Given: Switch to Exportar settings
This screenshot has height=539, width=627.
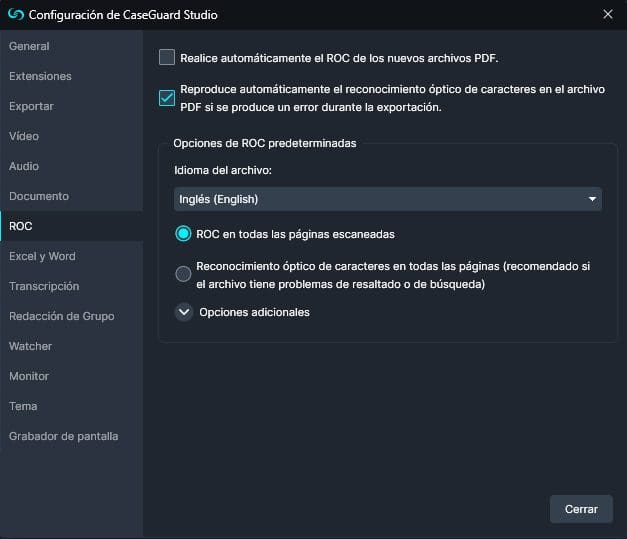Looking at the screenshot, I should 72,106.
